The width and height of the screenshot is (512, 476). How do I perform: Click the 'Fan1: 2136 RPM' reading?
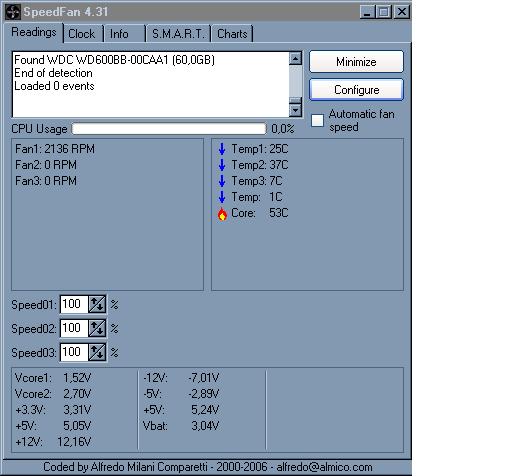[55, 149]
